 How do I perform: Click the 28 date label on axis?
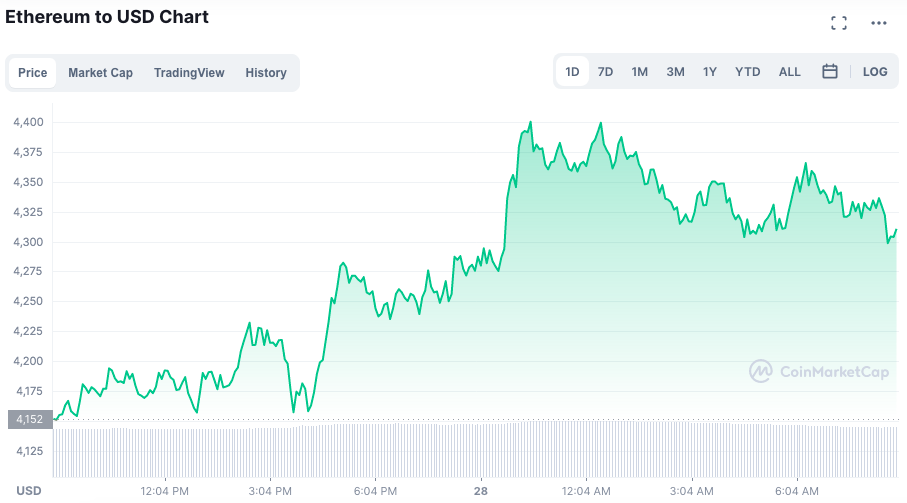tap(481, 491)
